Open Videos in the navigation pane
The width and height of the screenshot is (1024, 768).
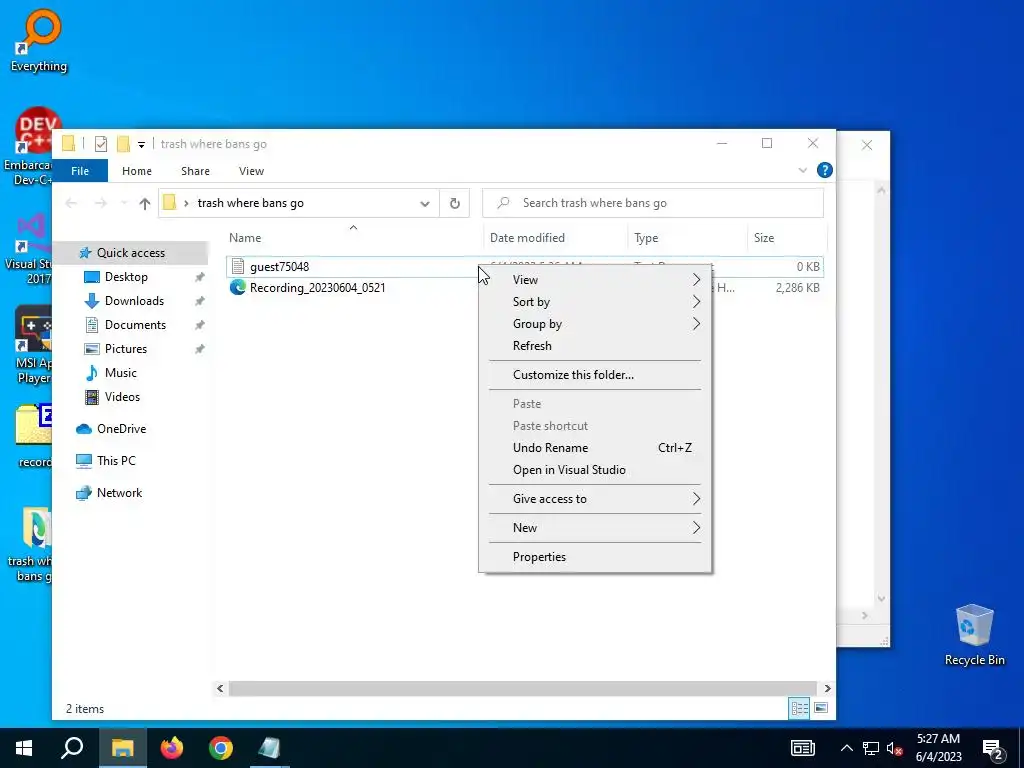coord(122,397)
